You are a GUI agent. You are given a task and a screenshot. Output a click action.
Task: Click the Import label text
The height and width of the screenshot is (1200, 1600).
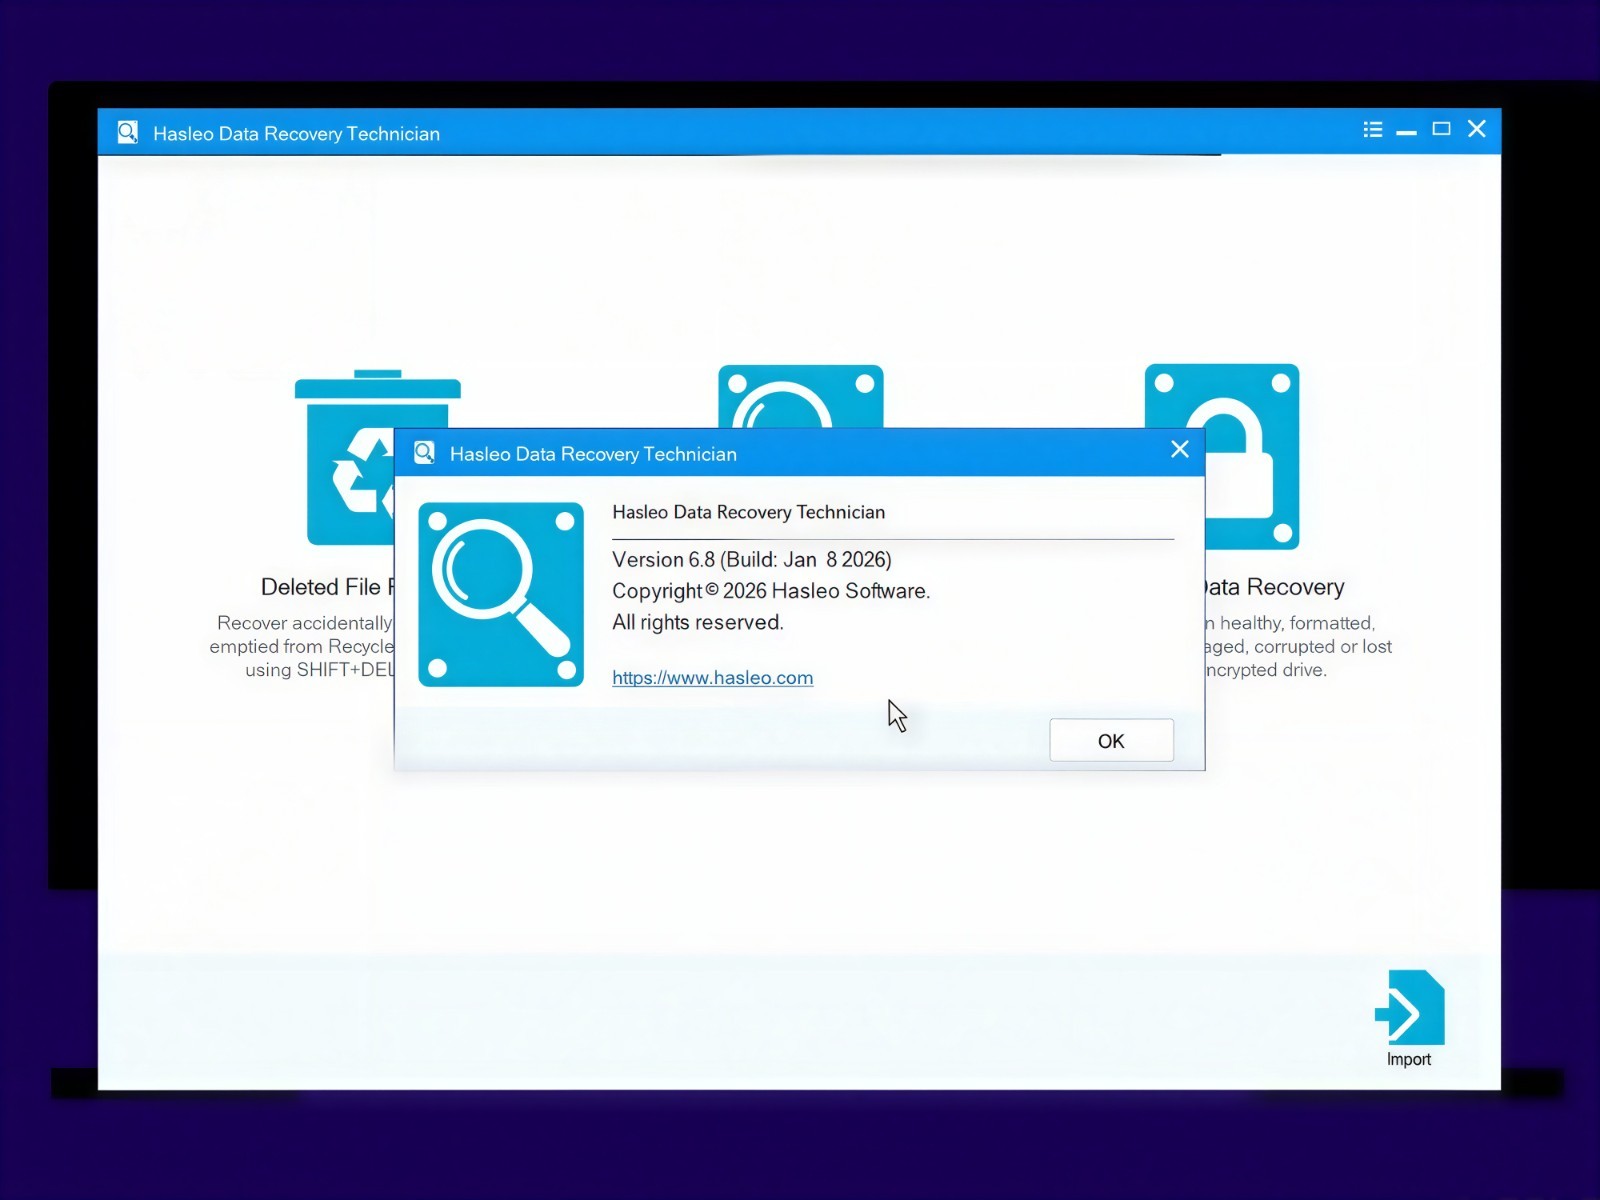pos(1409,1059)
